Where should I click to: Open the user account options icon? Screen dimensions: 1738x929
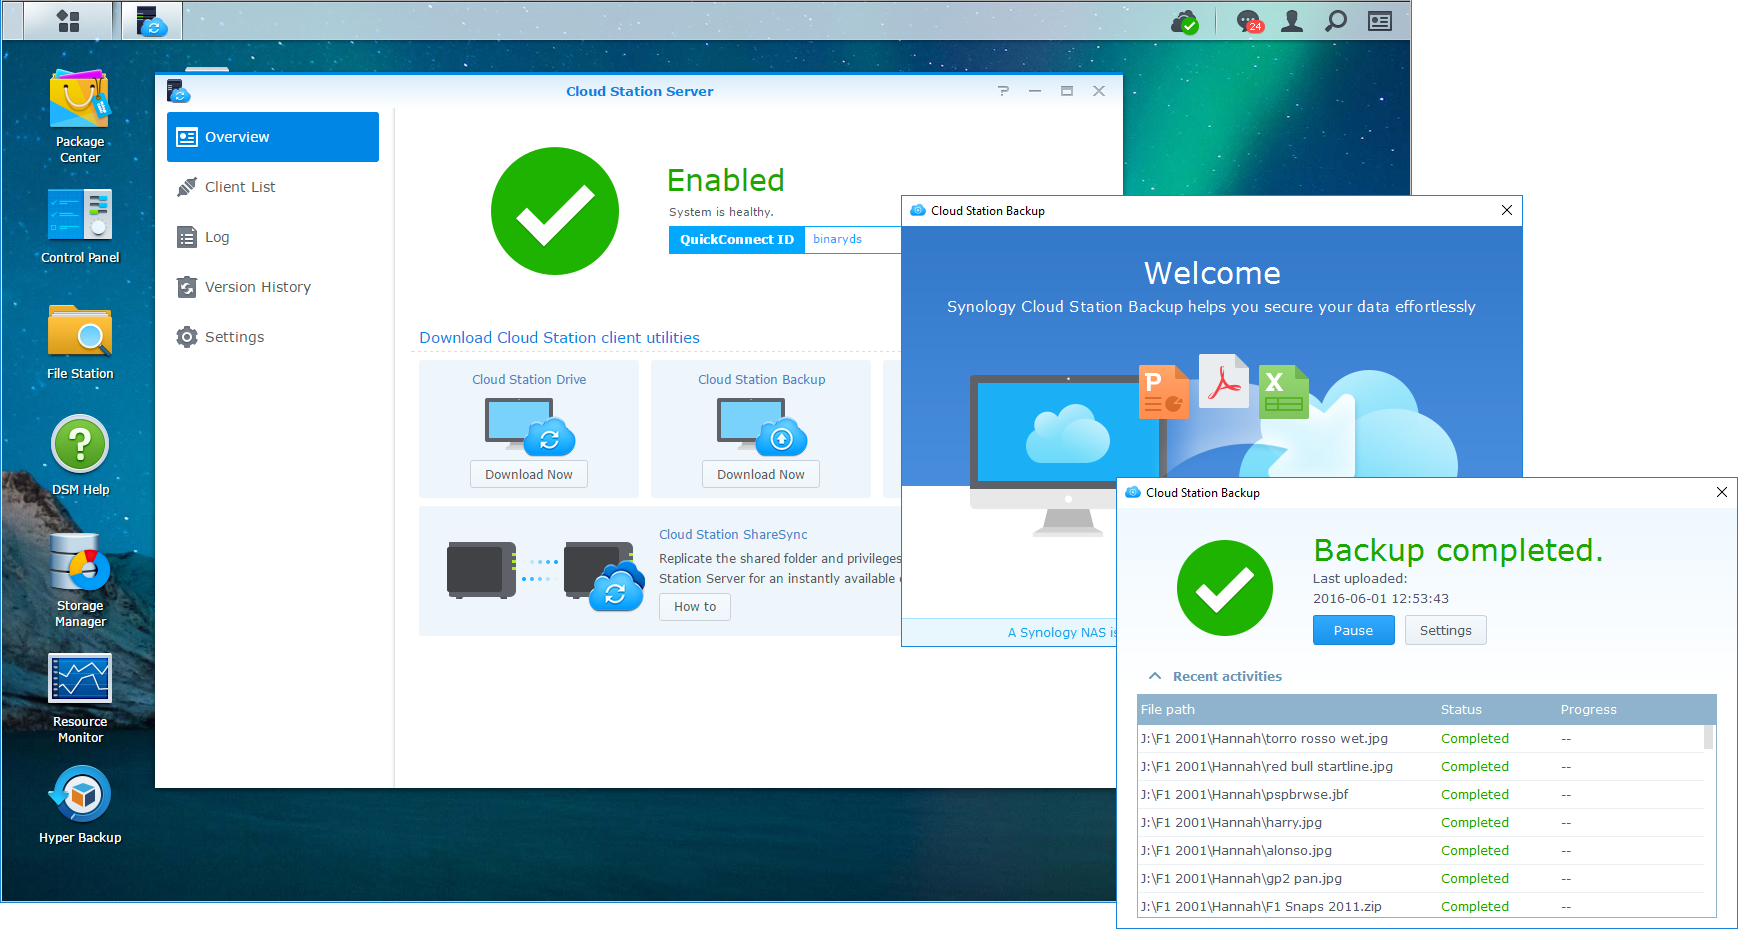(1292, 21)
